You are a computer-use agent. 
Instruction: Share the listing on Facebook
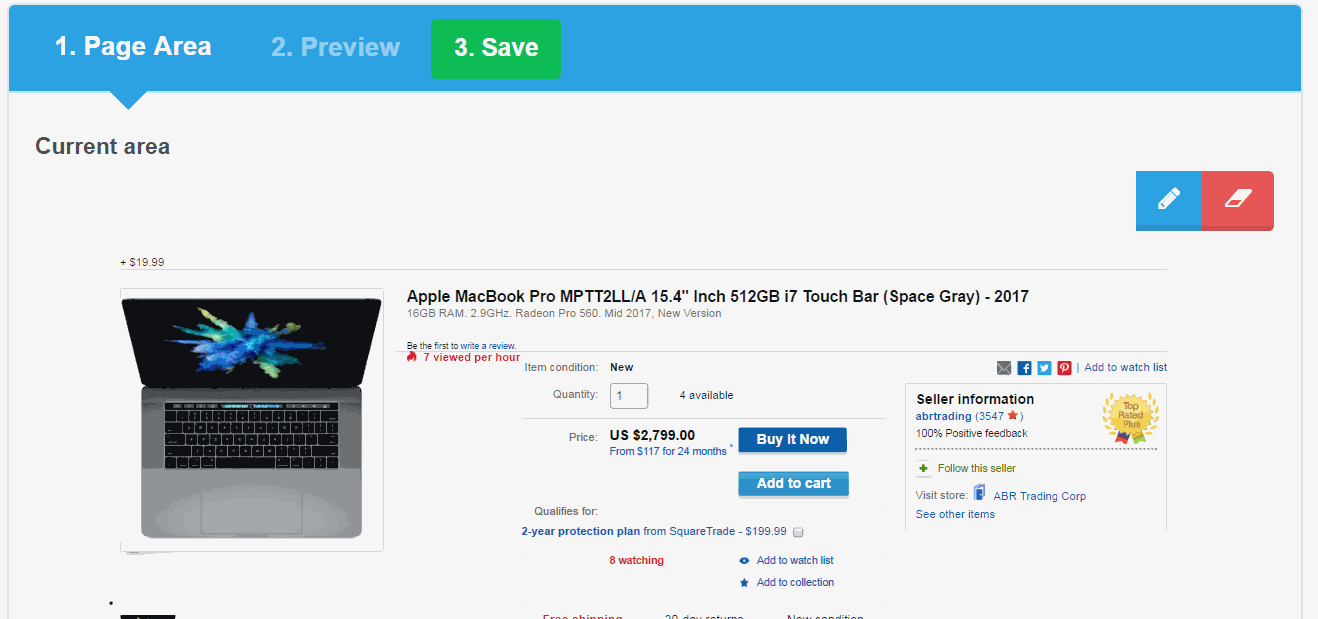(x=1024, y=368)
